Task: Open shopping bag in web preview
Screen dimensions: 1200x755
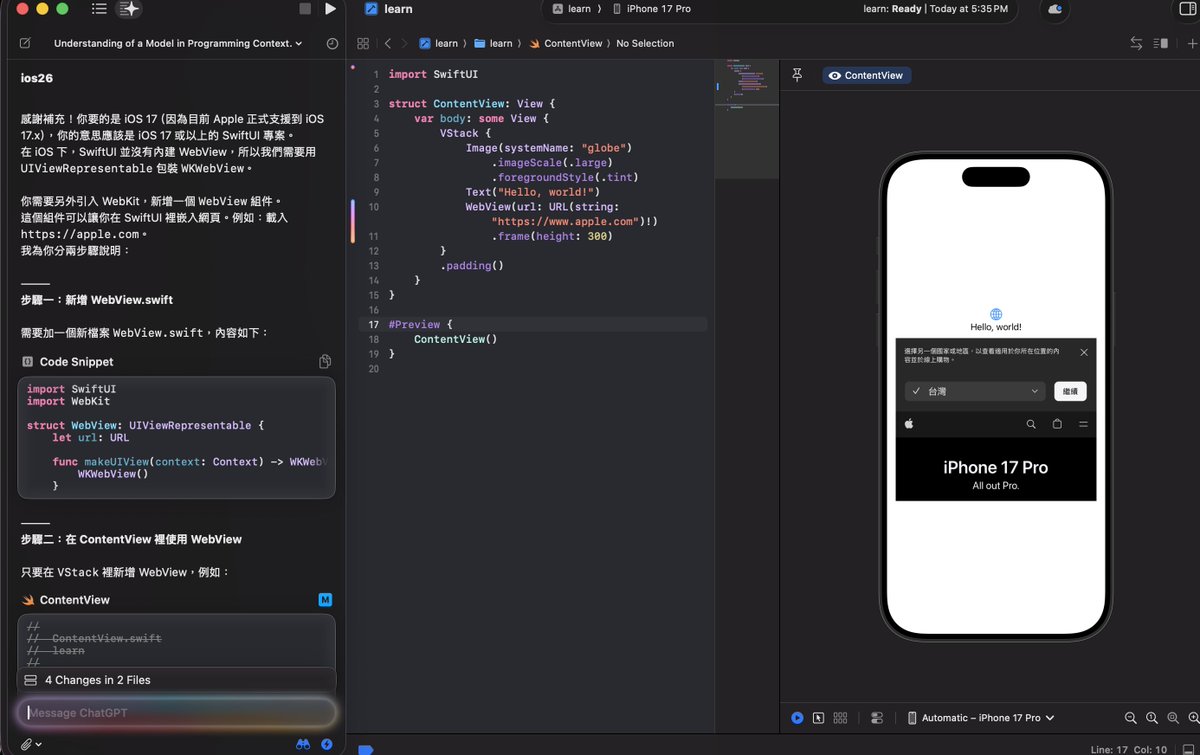Action: point(1057,424)
